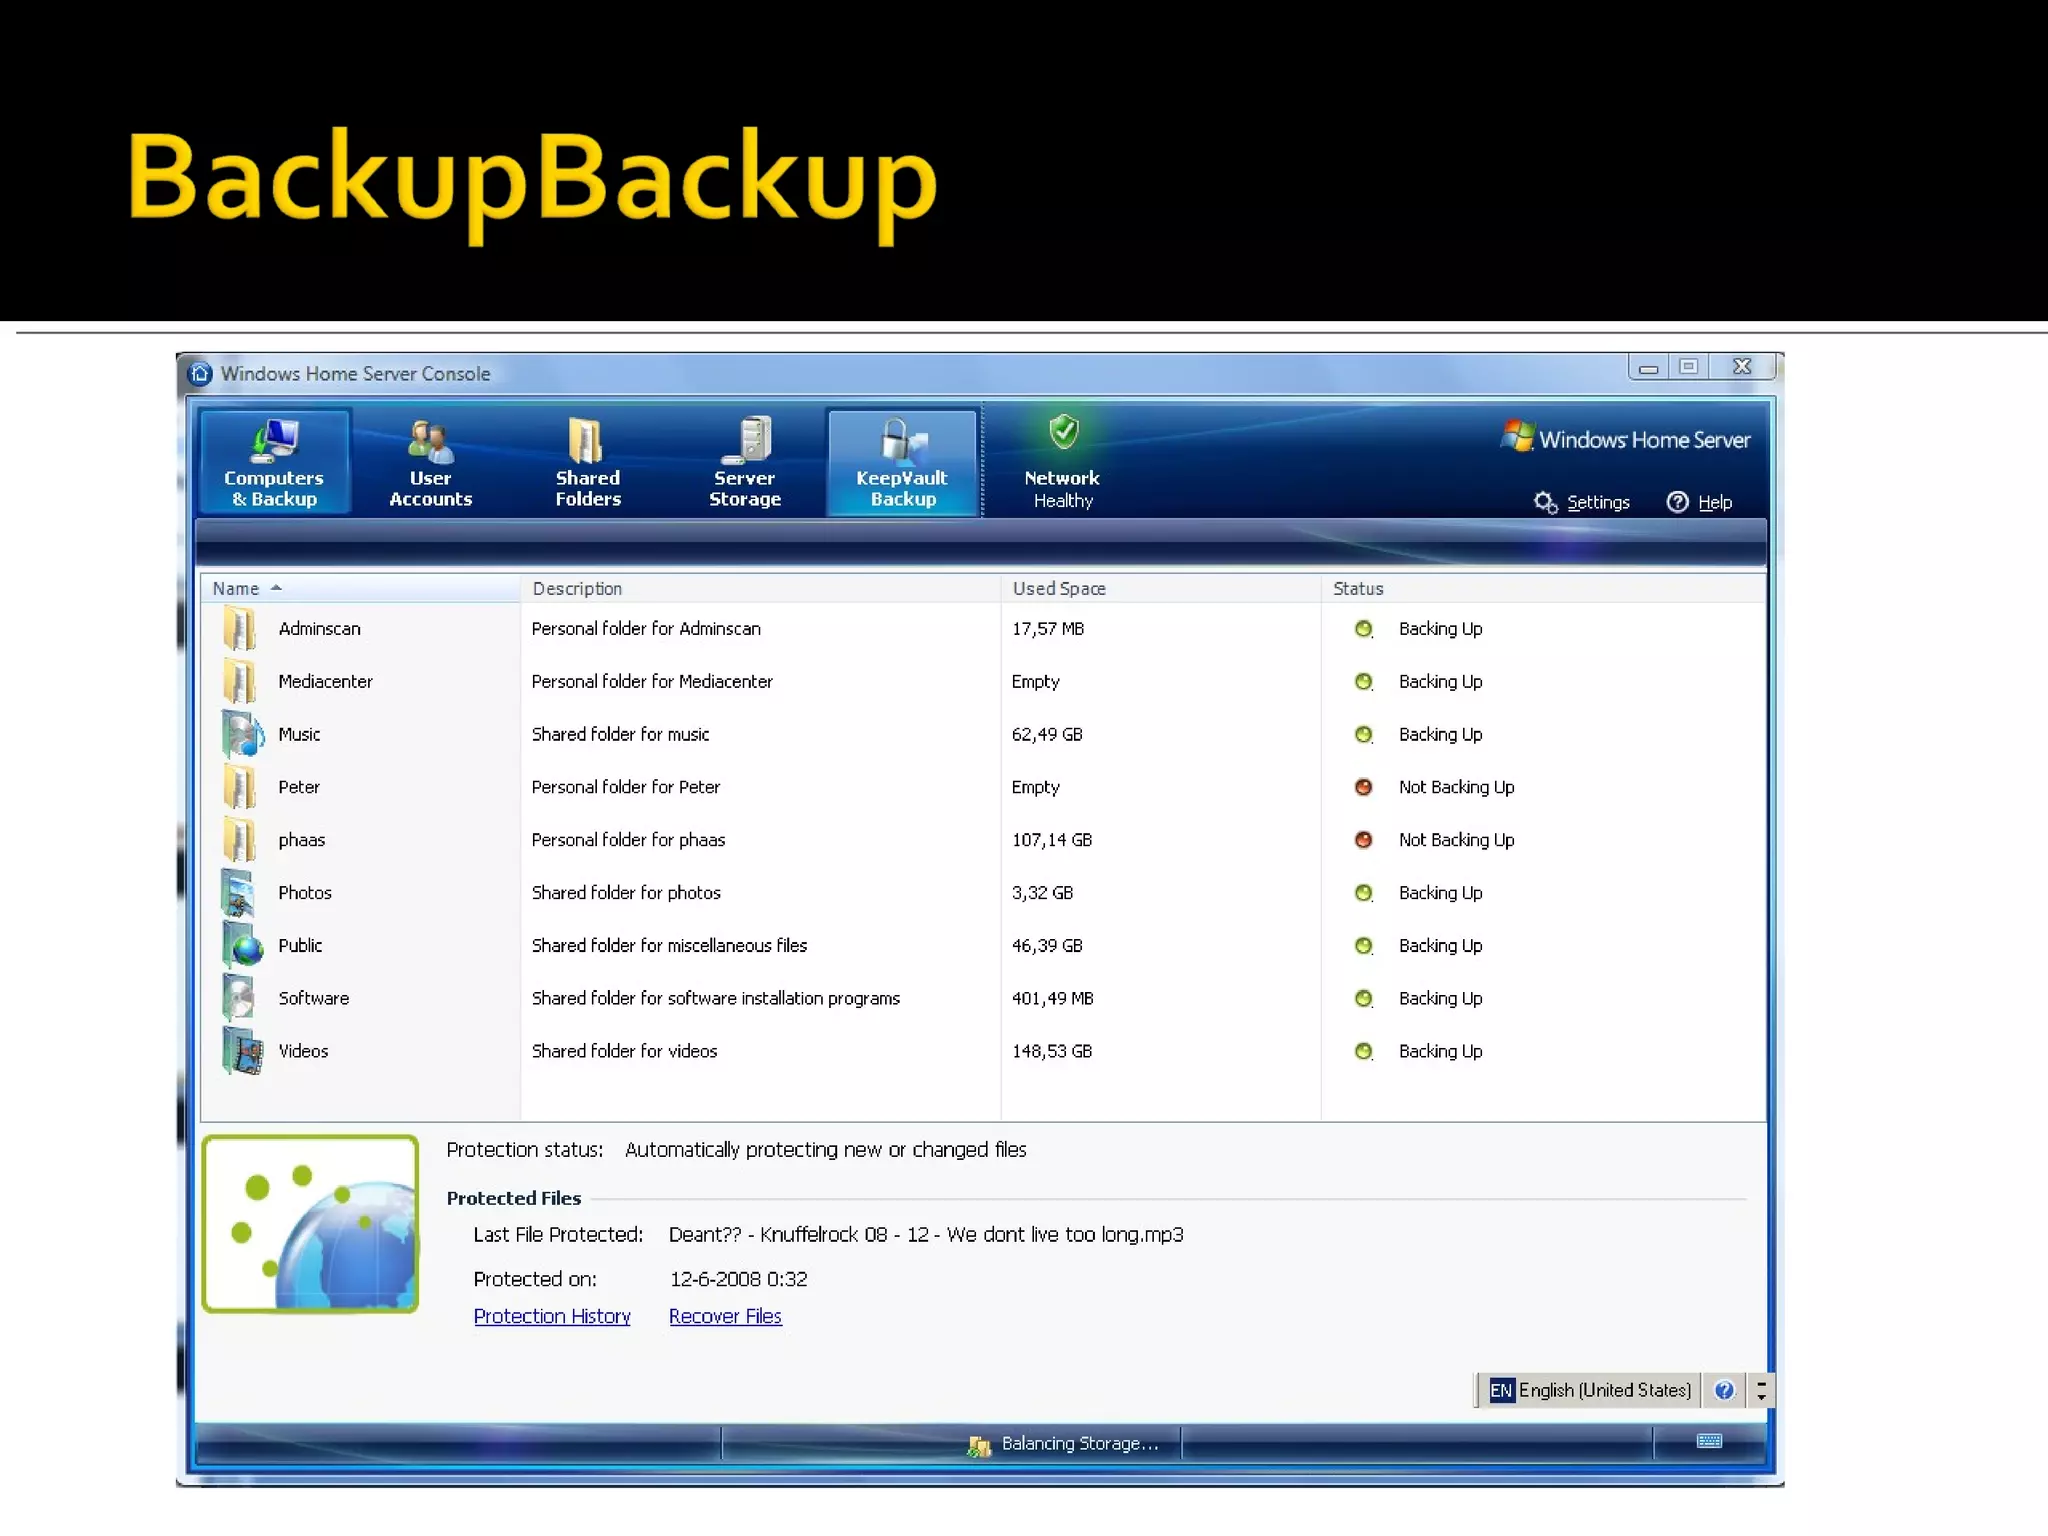Toggle backup status for Peter folder
This screenshot has width=2048, height=1536.
pyautogui.click(x=1363, y=787)
